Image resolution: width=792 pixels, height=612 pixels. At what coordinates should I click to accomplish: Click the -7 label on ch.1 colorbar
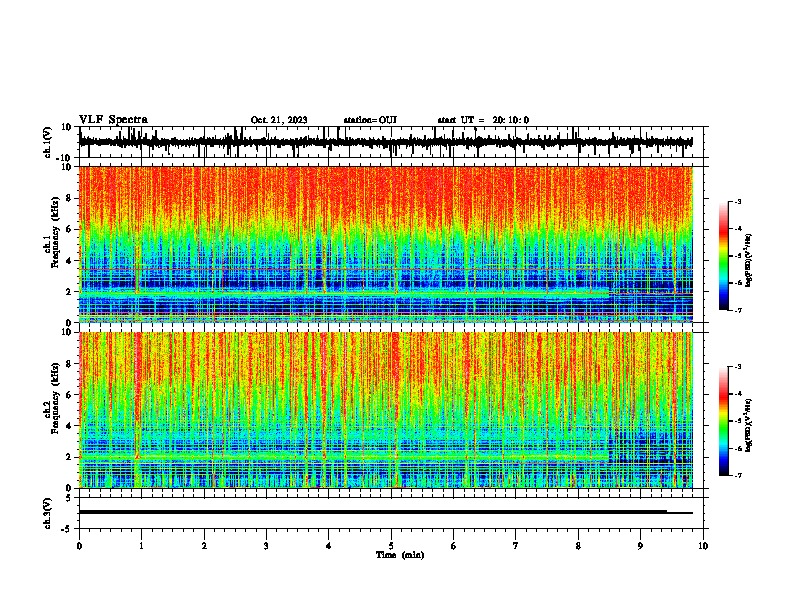[x=737, y=310]
